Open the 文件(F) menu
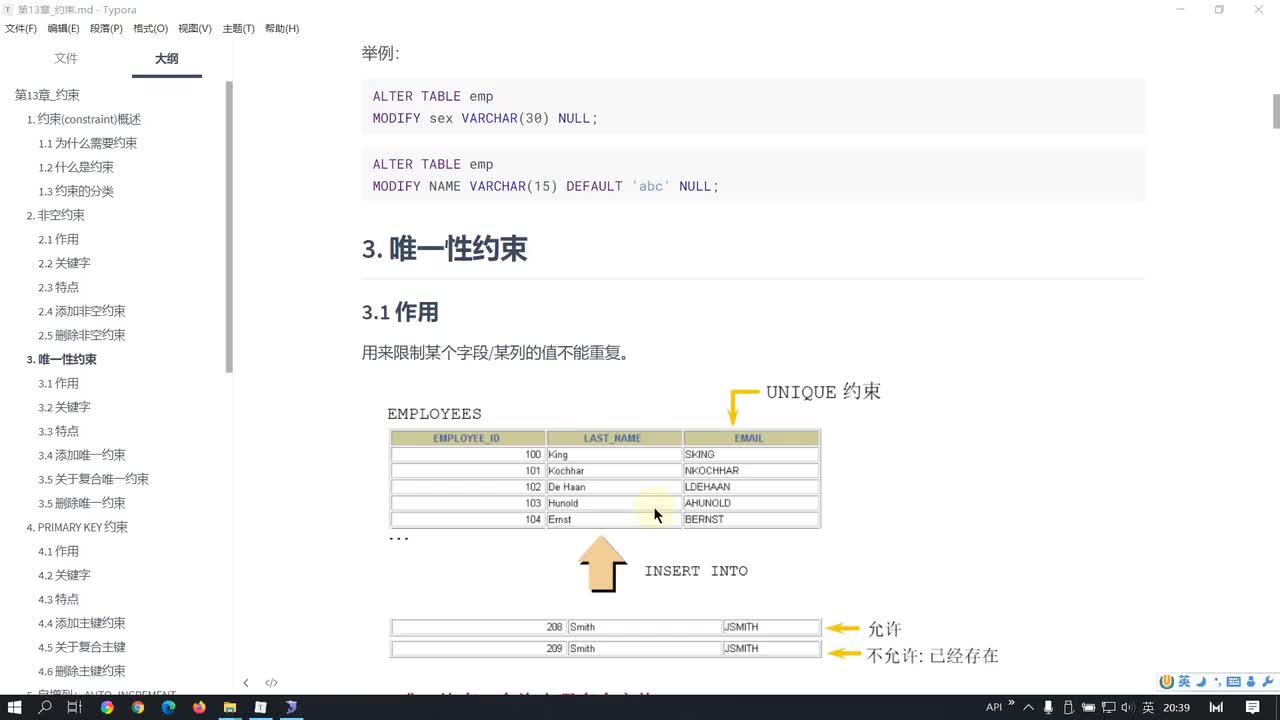 tap(21, 29)
